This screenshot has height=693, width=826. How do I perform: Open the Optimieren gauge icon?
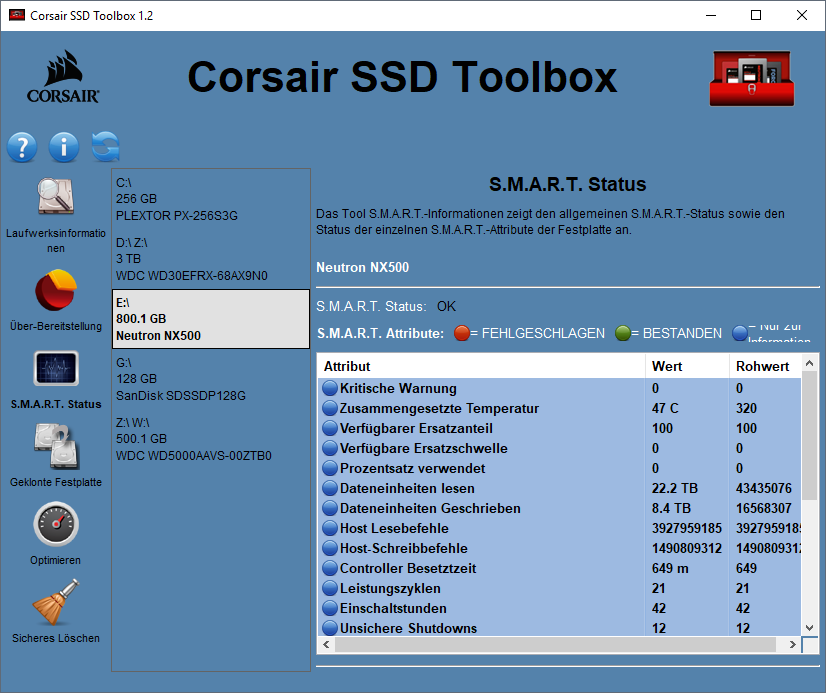pos(56,523)
